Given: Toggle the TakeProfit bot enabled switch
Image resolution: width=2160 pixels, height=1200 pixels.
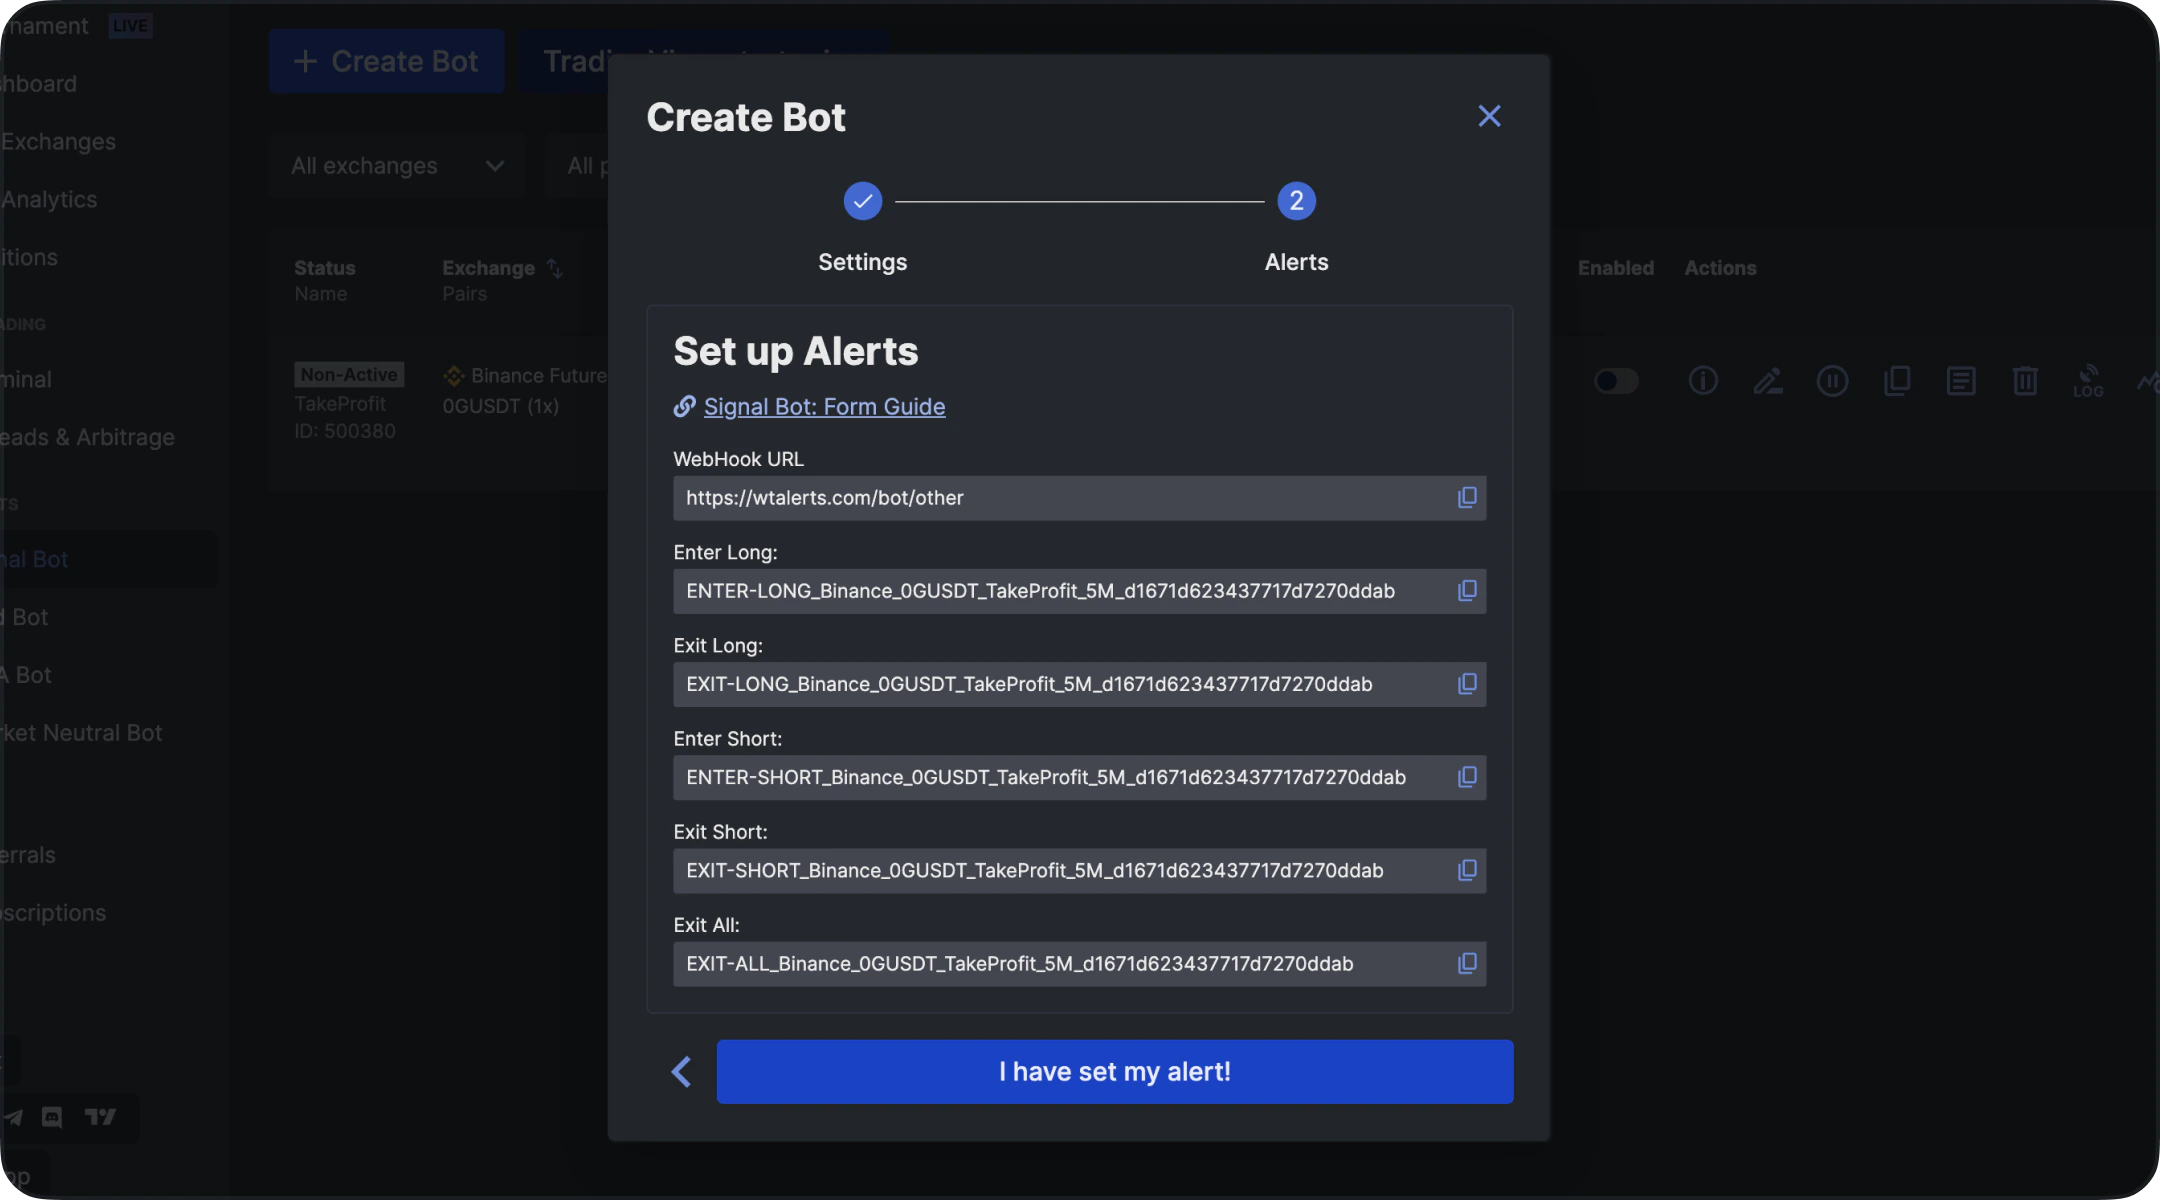Looking at the screenshot, I should [1616, 380].
